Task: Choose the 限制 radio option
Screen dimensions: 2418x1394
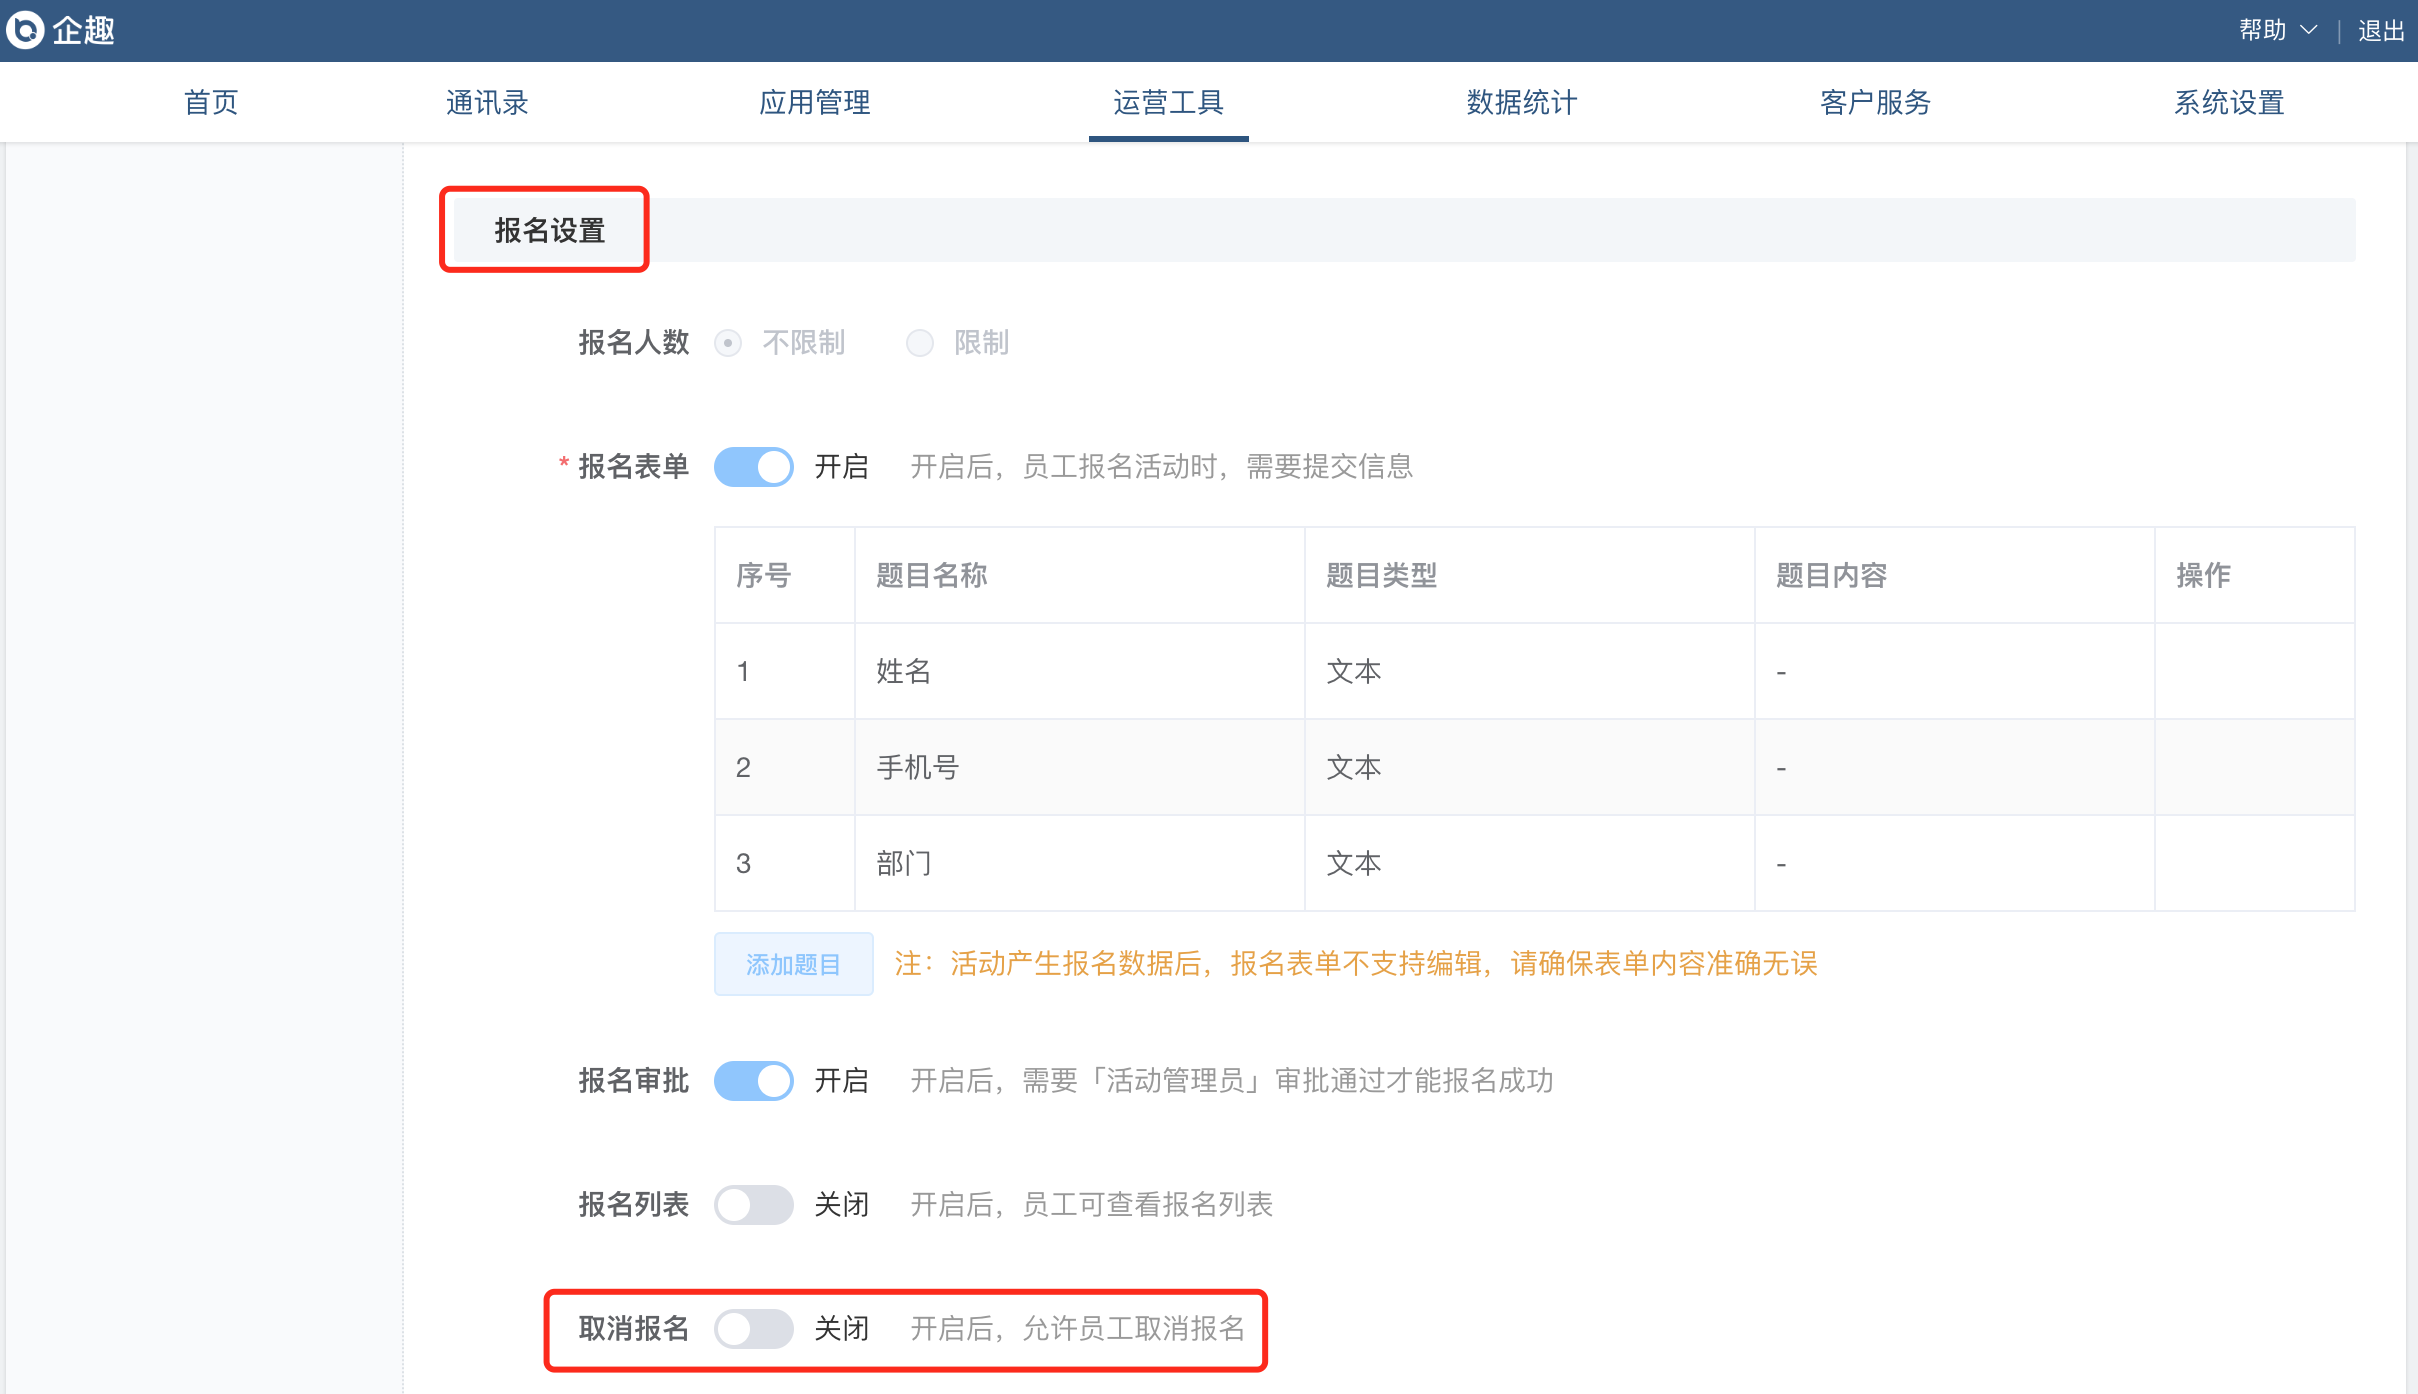Action: [920, 343]
